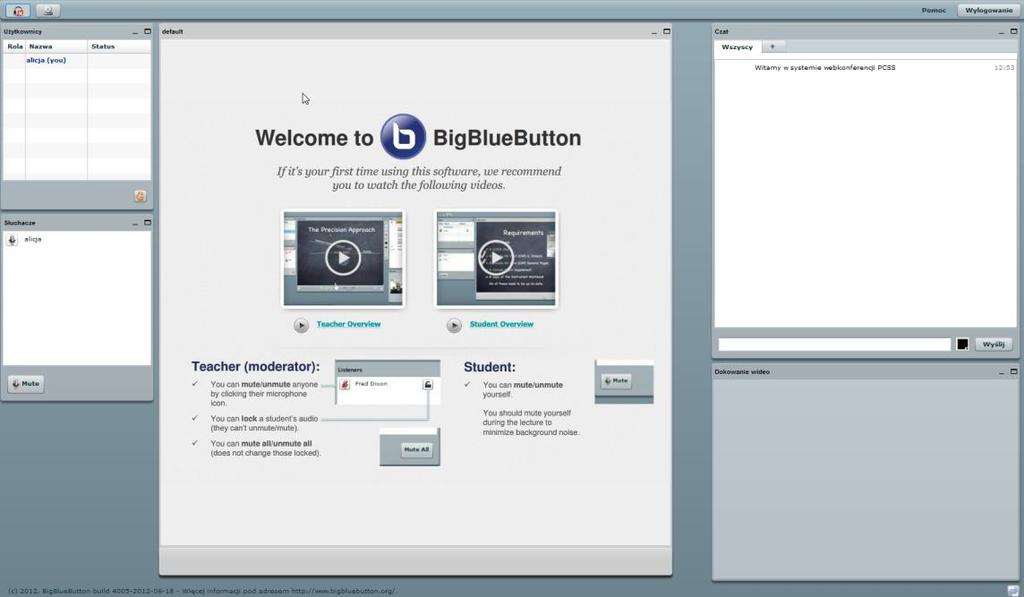Maximize the Dokowanie wideo panel
This screenshot has height=597, width=1024.
click(1014, 372)
